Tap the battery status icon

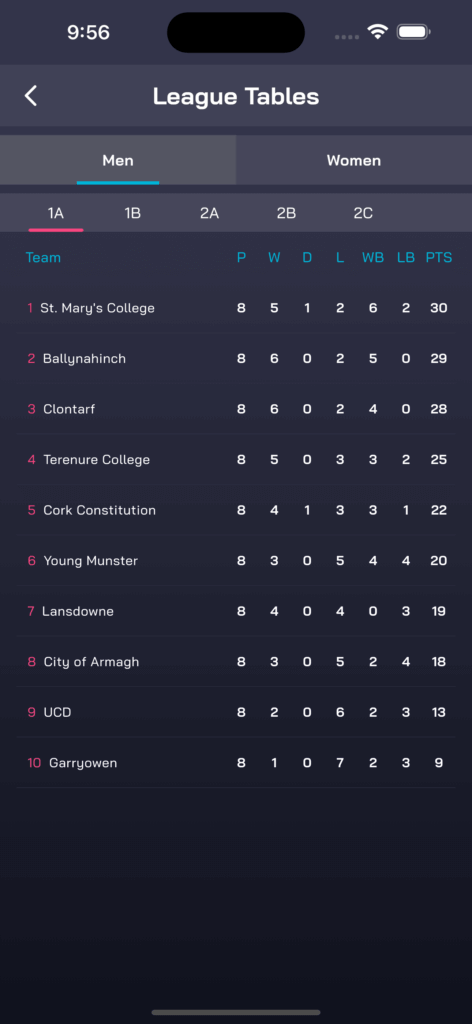pyautogui.click(x=413, y=31)
